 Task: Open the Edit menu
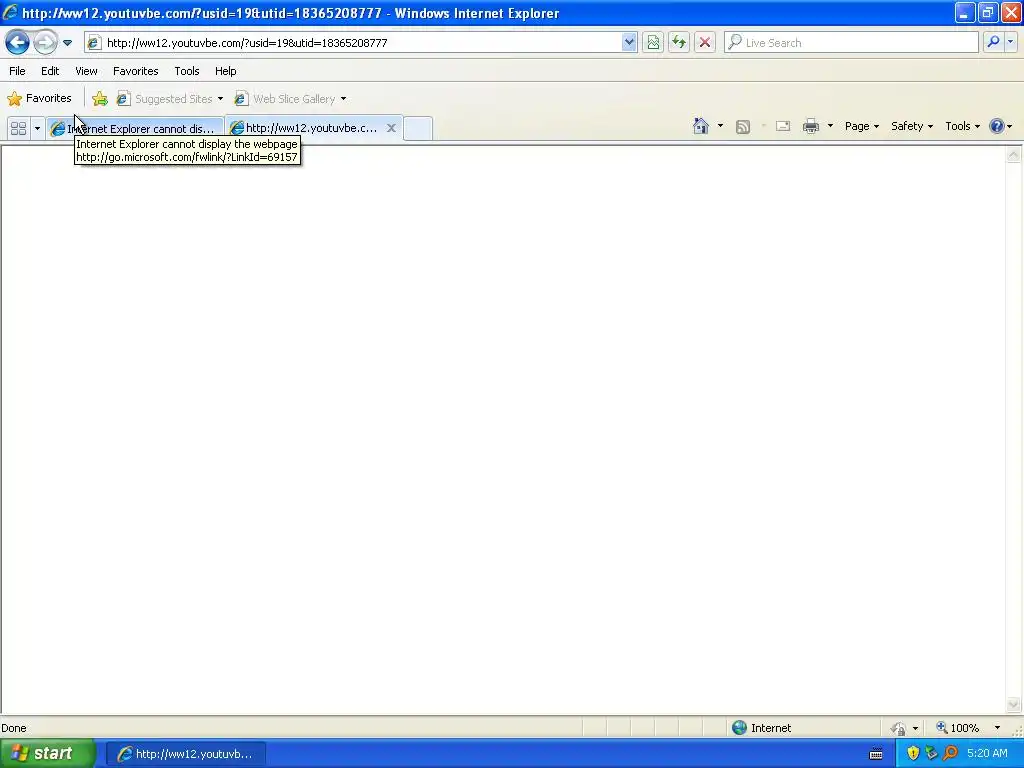50,71
